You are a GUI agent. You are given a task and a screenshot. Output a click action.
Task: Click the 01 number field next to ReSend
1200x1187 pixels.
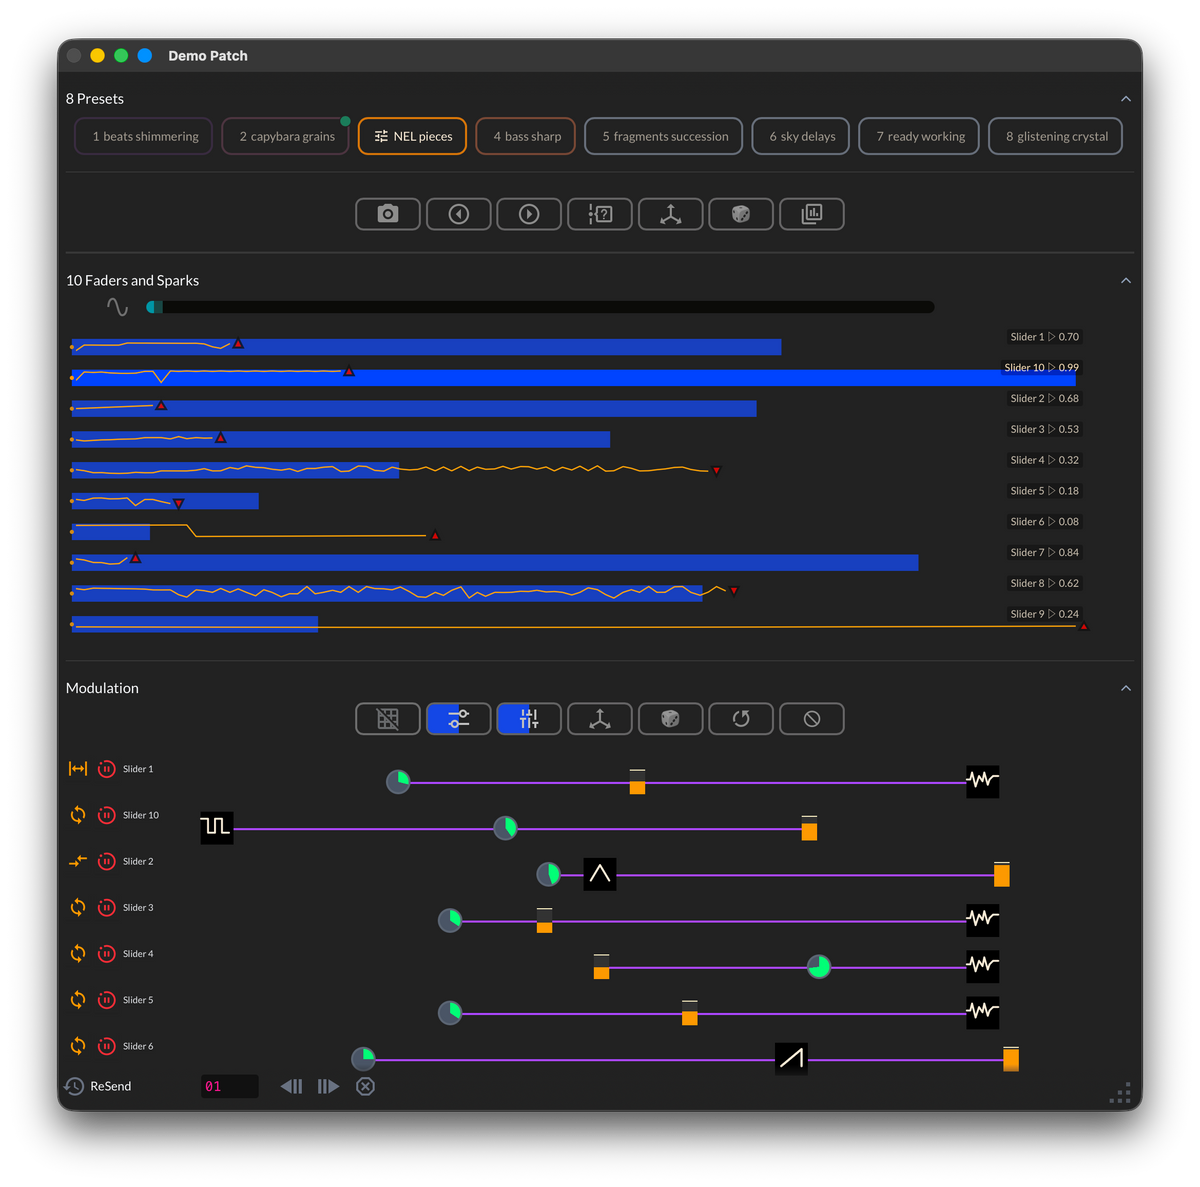pos(230,1086)
